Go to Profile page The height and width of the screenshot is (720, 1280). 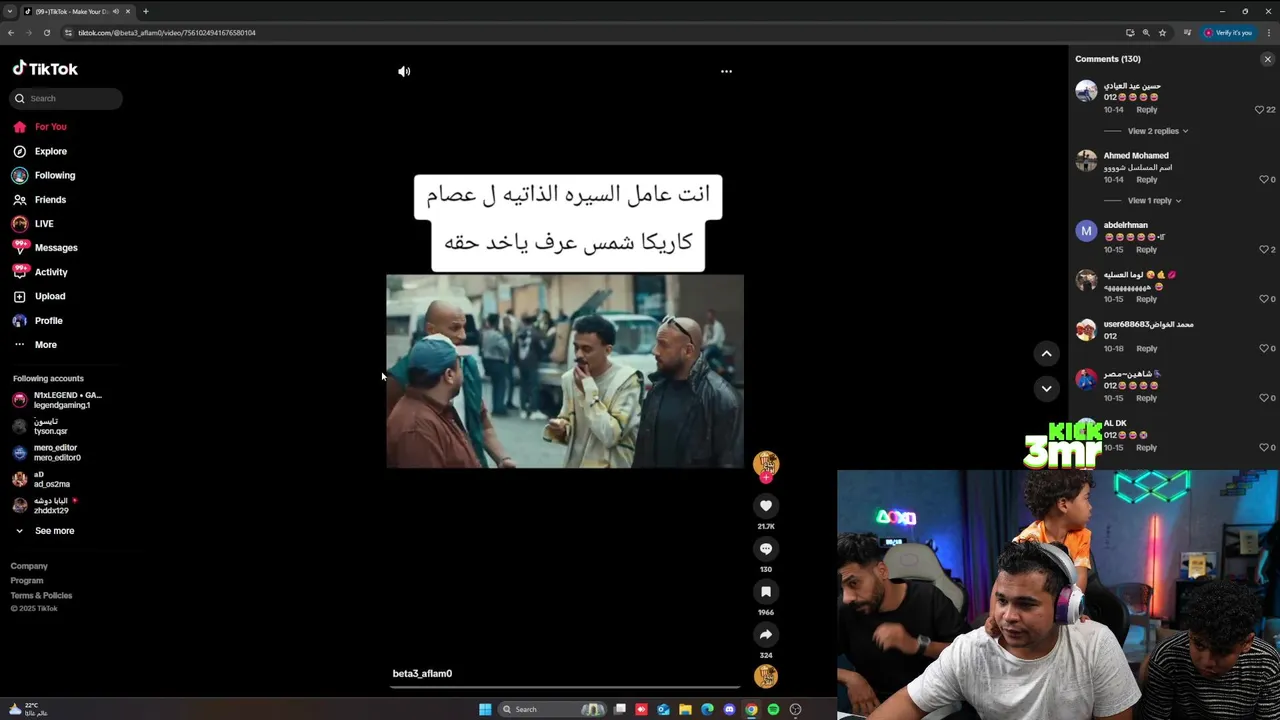click(38, 321)
